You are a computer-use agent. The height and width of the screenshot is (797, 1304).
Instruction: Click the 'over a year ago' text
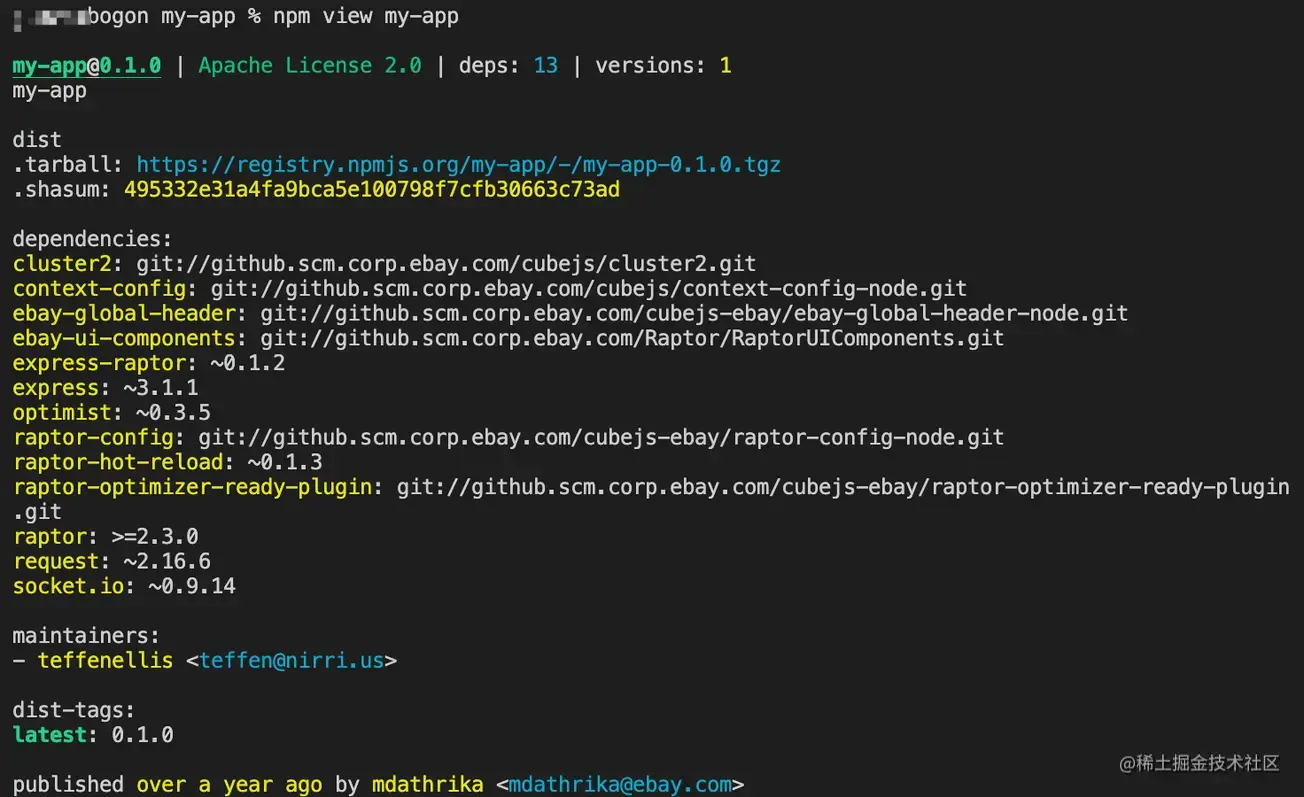click(229, 784)
